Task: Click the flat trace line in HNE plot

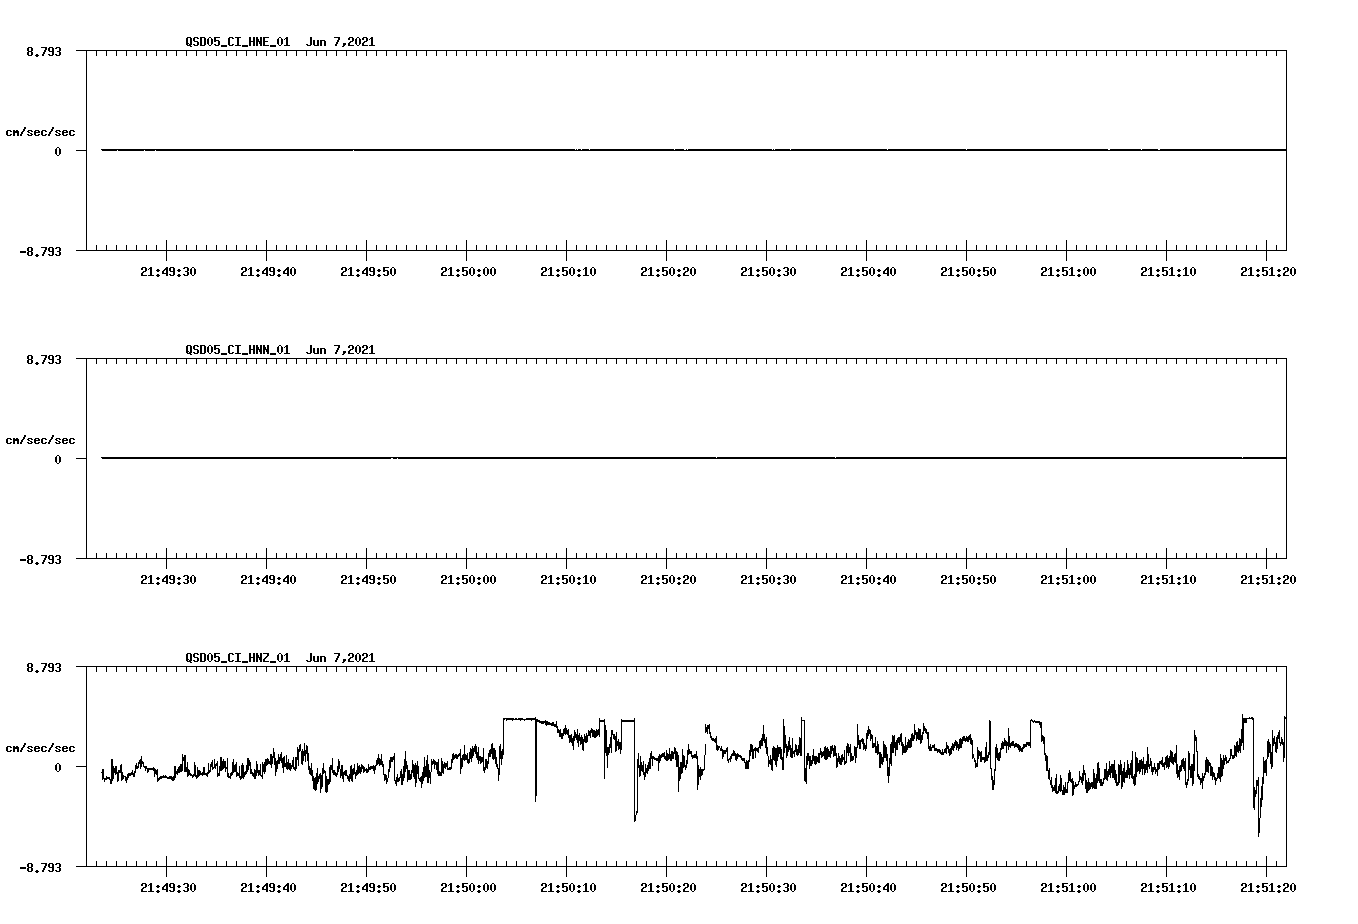Action: [x=694, y=150]
